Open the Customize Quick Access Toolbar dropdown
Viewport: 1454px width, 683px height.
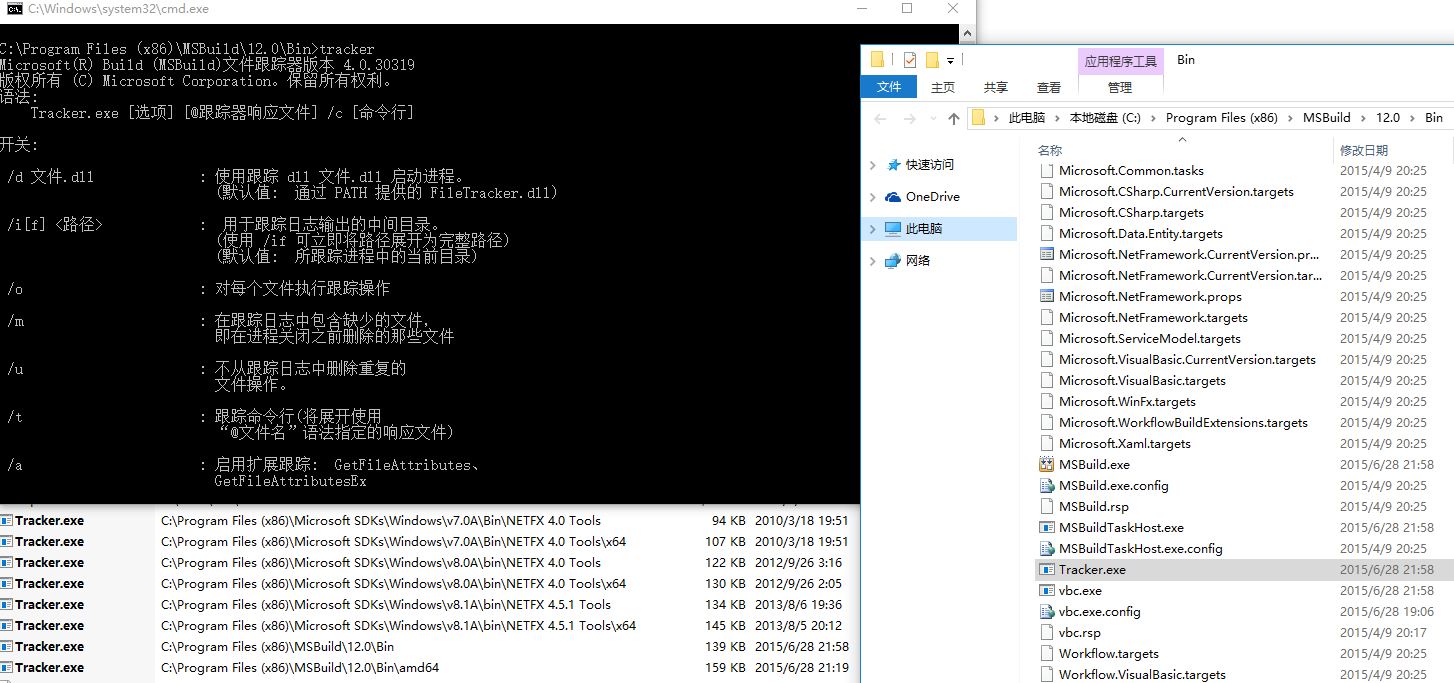[951, 60]
